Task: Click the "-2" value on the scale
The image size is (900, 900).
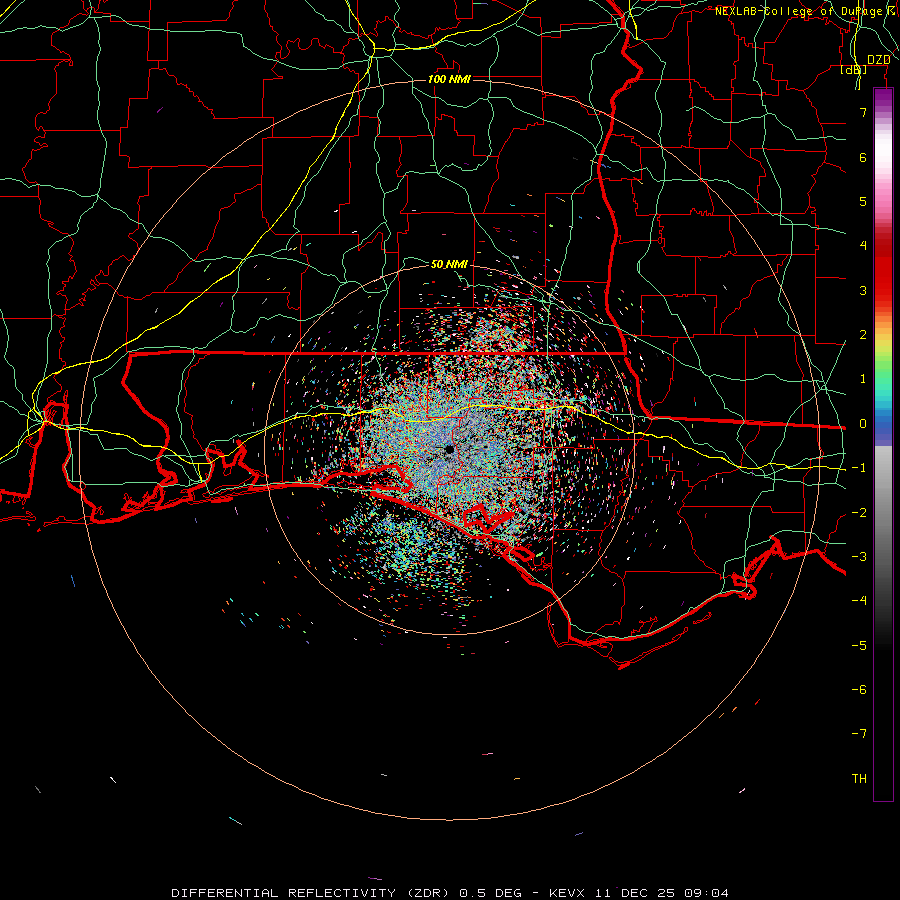Action: [859, 513]
